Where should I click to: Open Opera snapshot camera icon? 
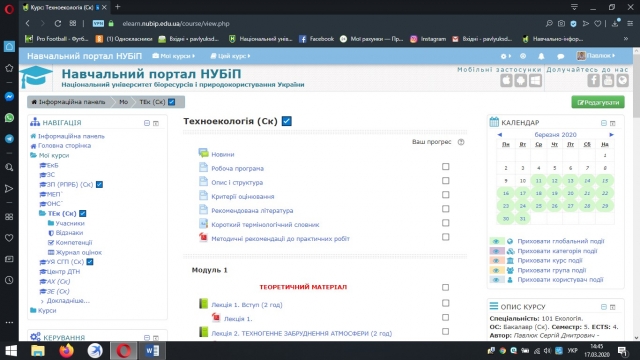[562, 23]
